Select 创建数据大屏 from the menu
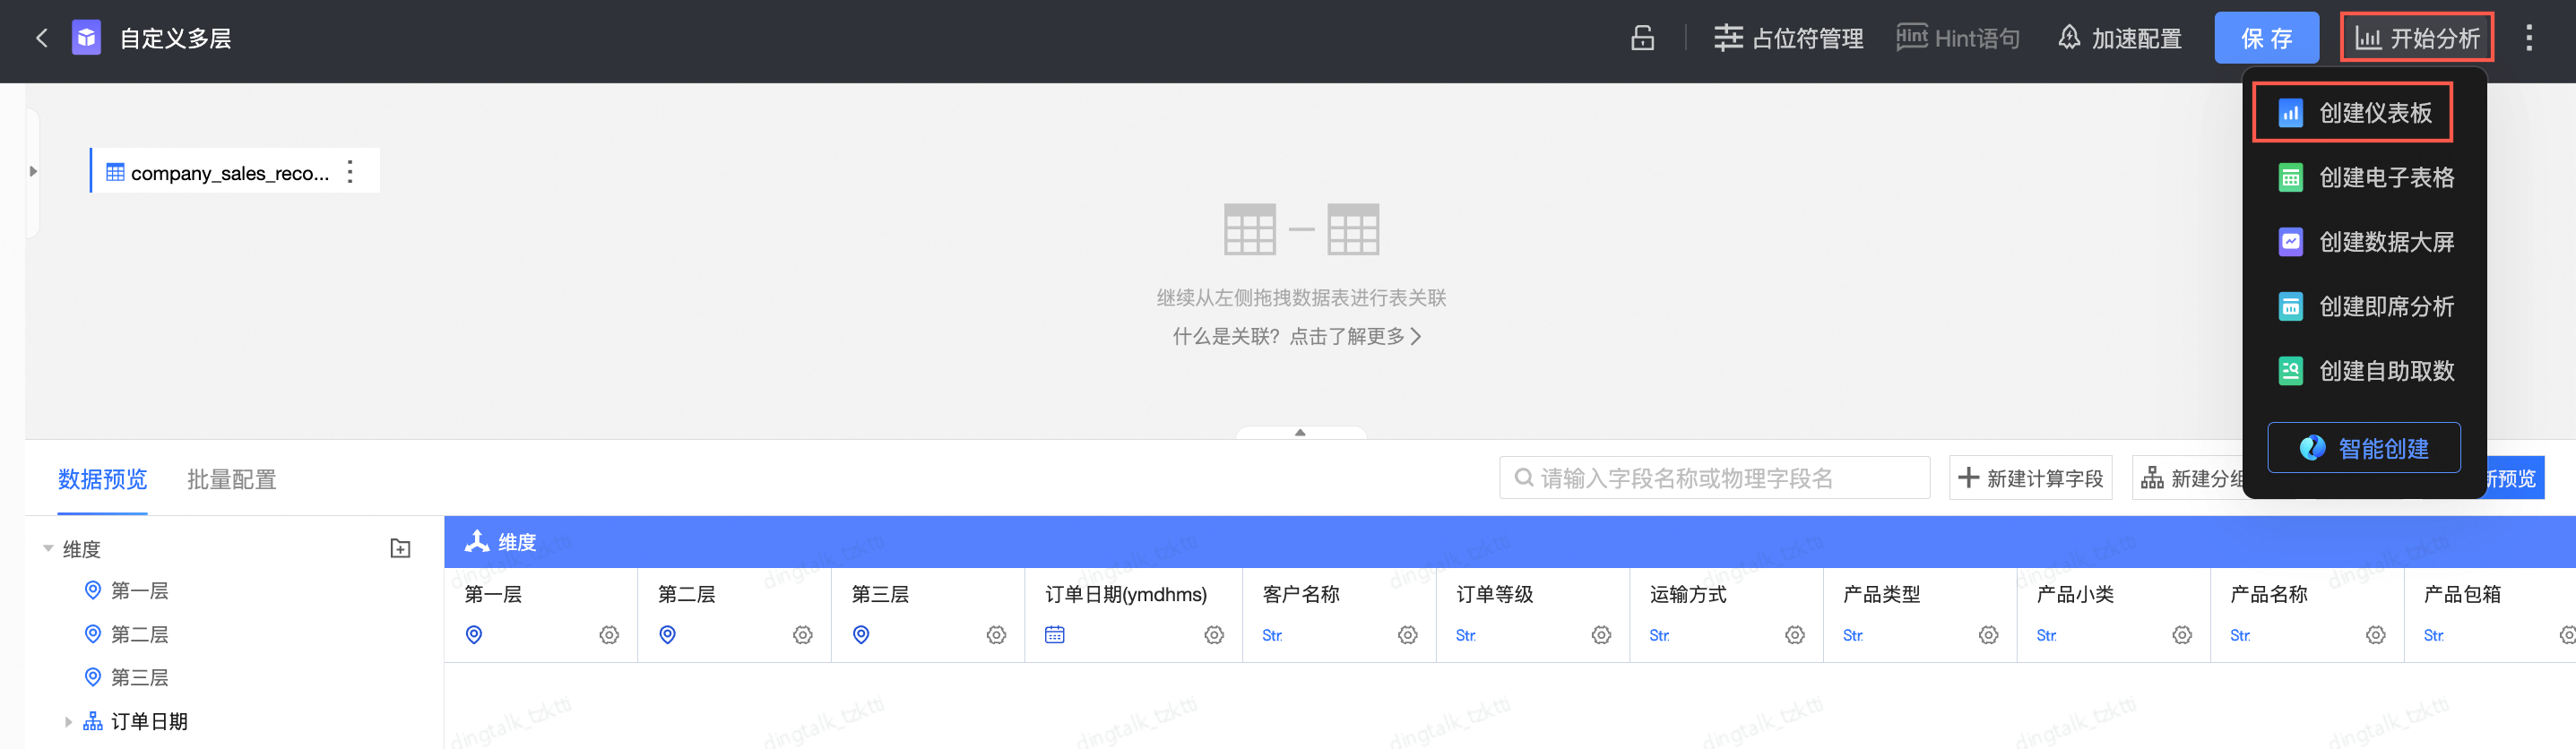The height and width of the screenshot is (749, 2576). point(2365,242)
